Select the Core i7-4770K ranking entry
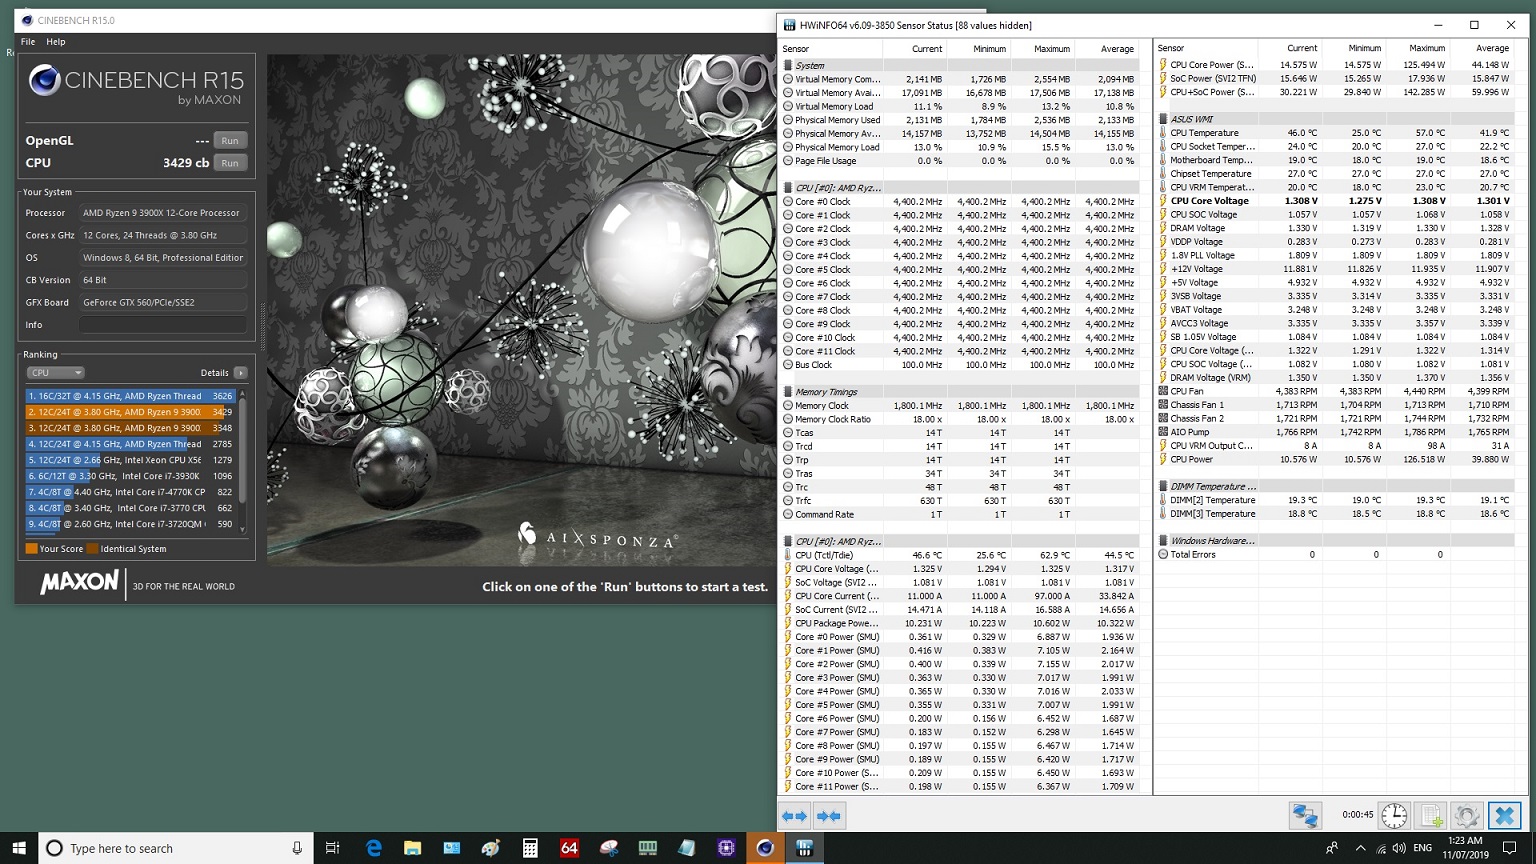The image size is (1536, 864). pyautogui.click(x=130, y=492)
